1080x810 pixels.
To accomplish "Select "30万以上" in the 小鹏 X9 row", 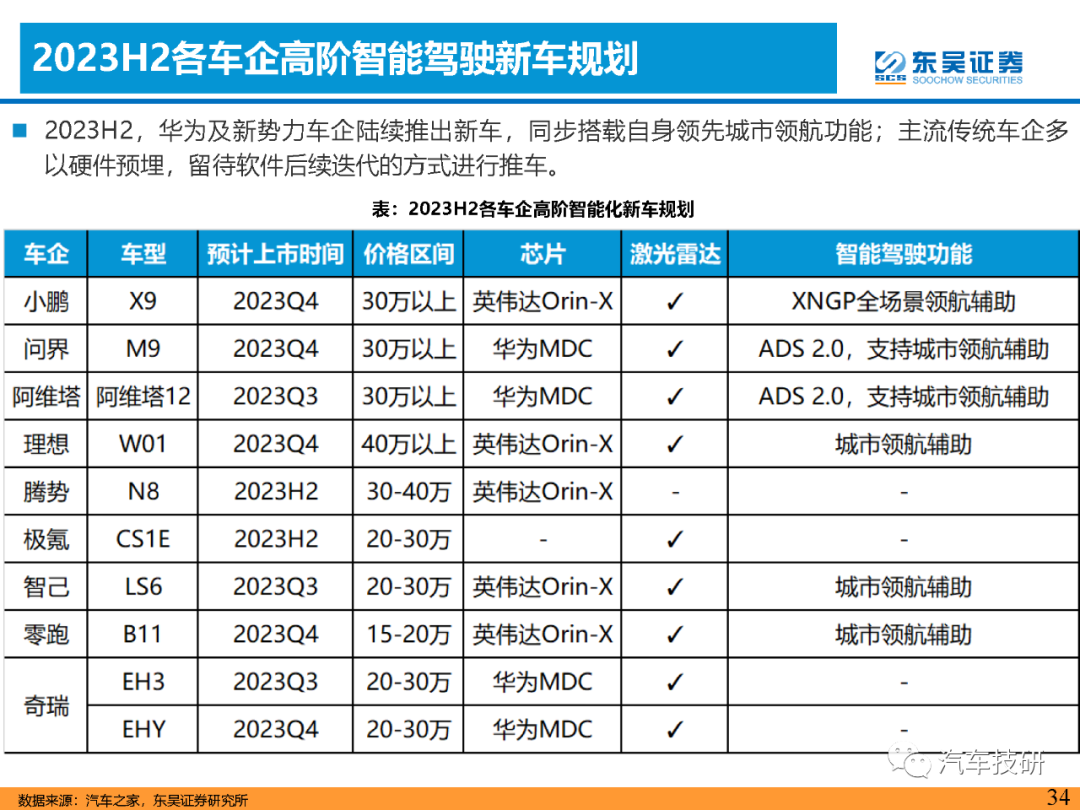I will (408, 302).
